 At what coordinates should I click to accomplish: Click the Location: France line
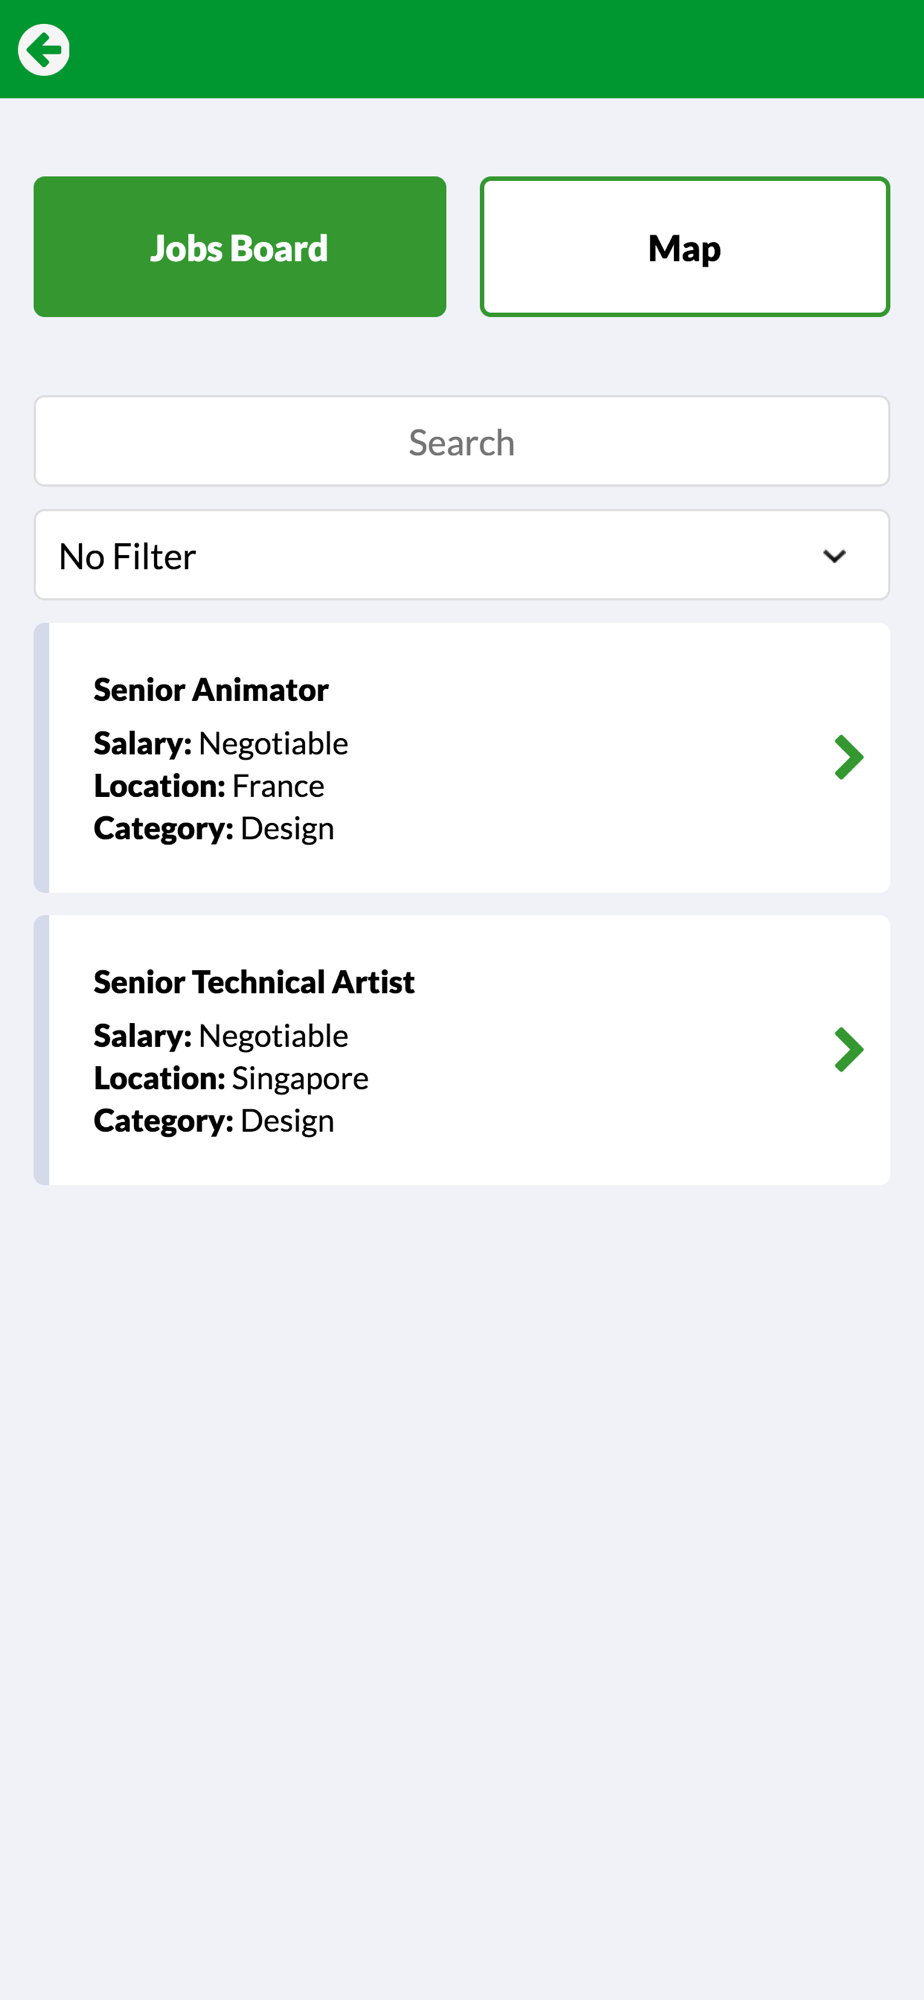click(209, 786)
